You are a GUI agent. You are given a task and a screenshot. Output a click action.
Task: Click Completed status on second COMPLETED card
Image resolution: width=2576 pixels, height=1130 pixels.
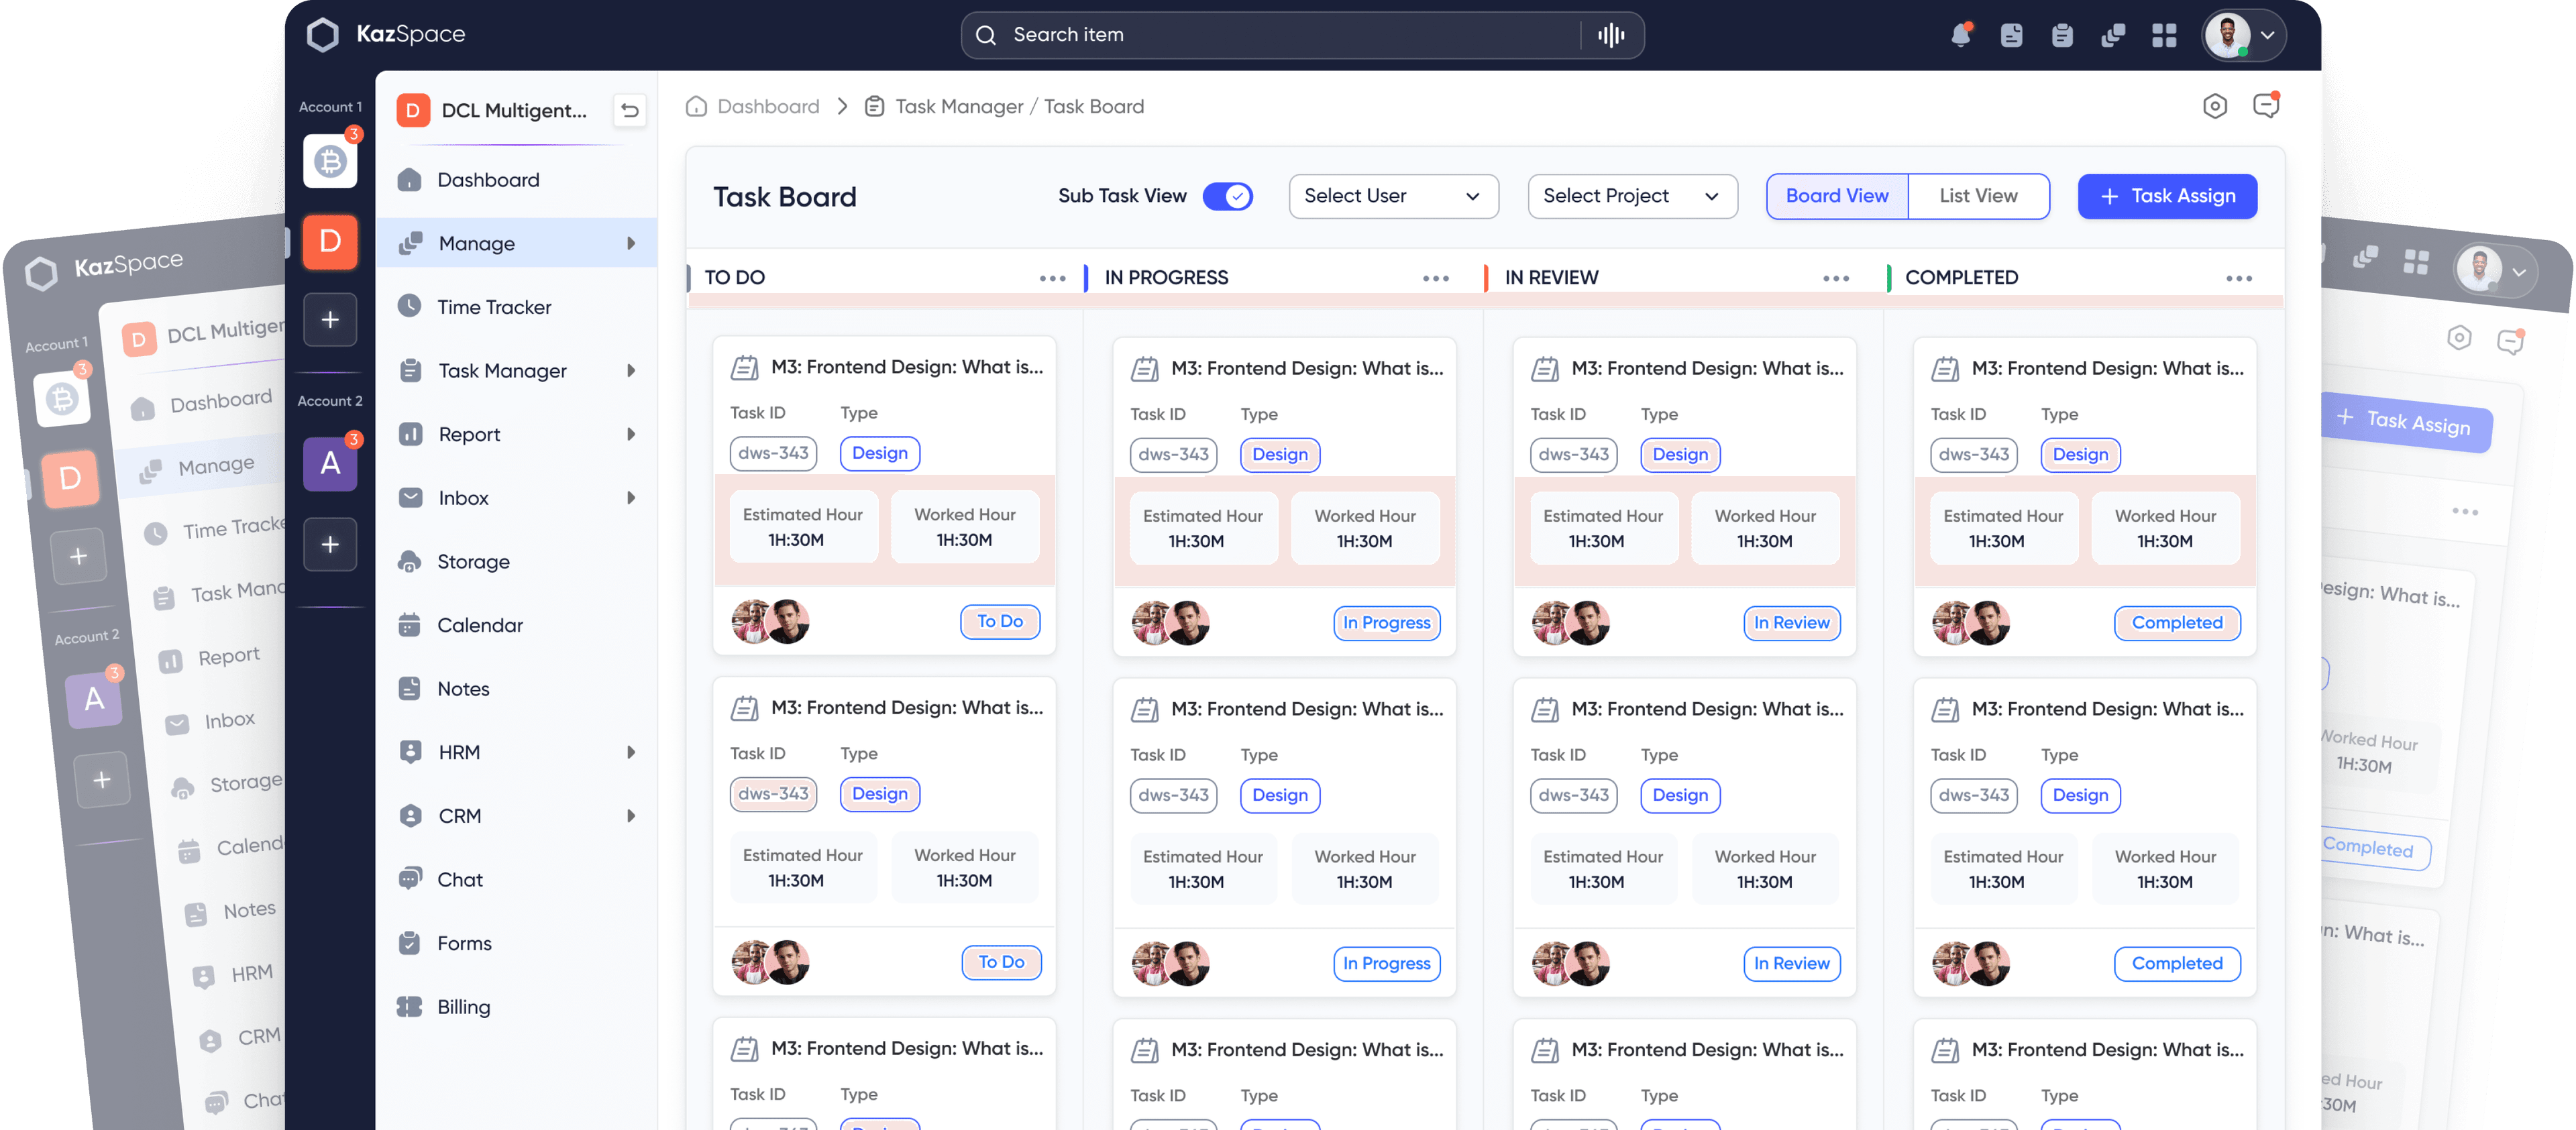pos(2177,964)
